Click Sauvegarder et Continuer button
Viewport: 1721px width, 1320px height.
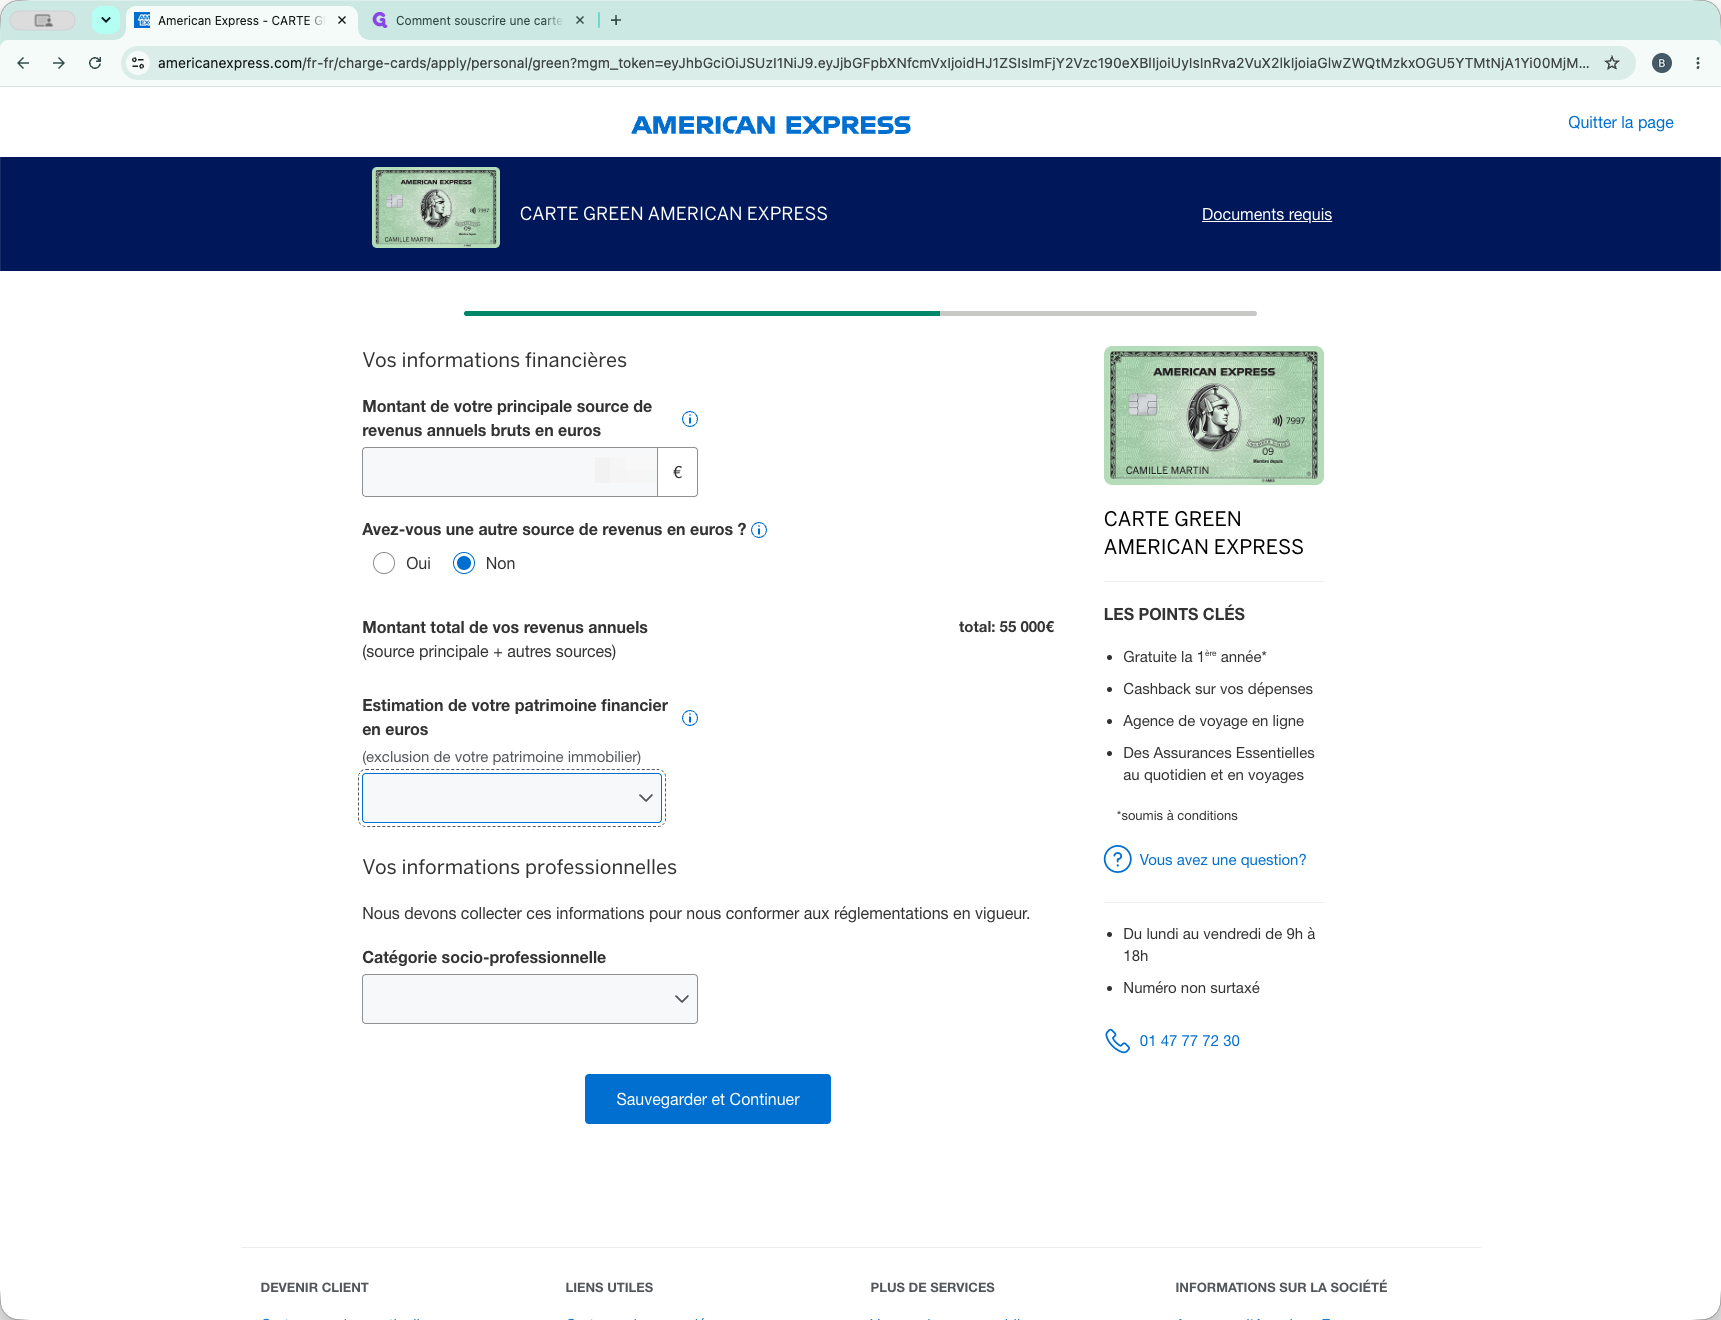tap(708, 1099)
